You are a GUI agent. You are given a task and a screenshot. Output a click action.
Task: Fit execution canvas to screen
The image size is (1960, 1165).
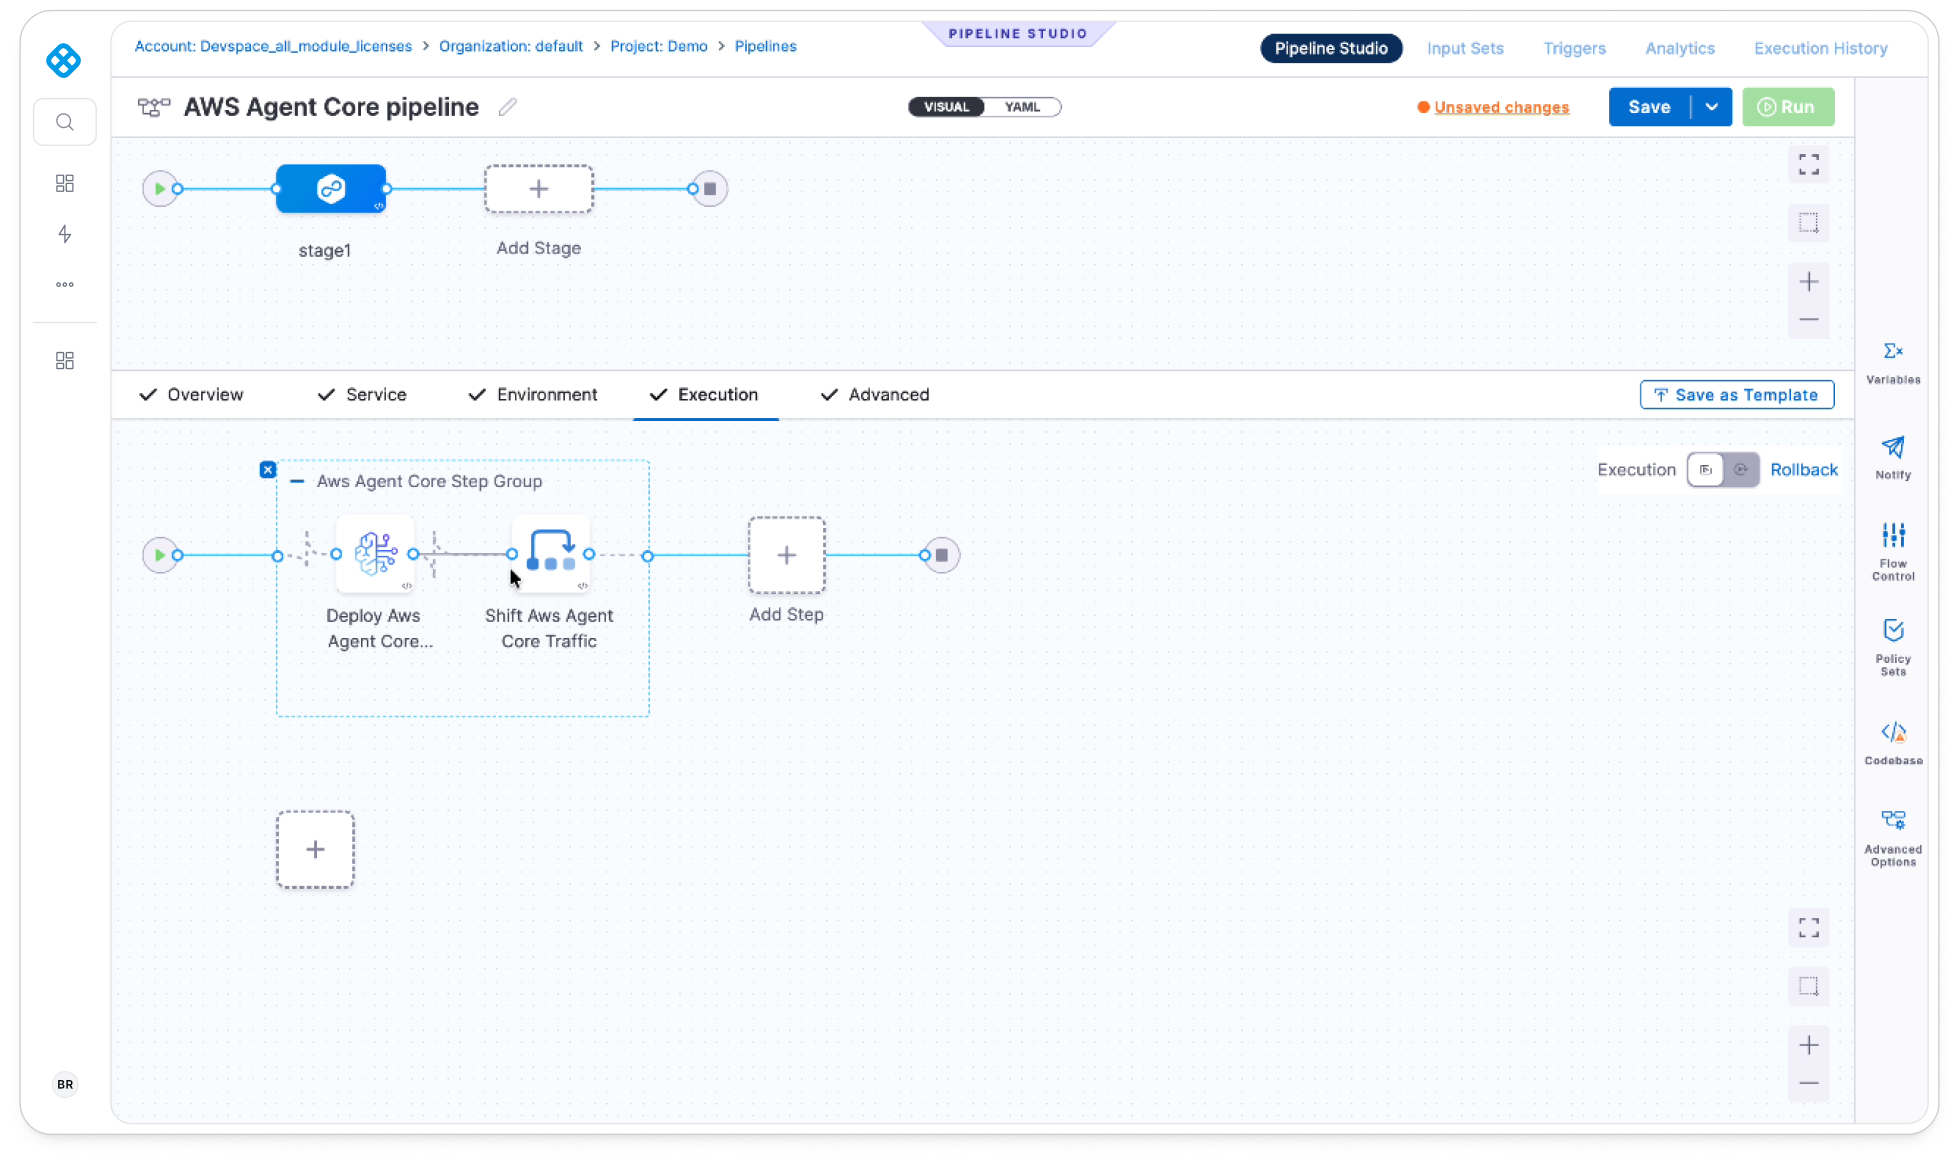pos(1809,928)
